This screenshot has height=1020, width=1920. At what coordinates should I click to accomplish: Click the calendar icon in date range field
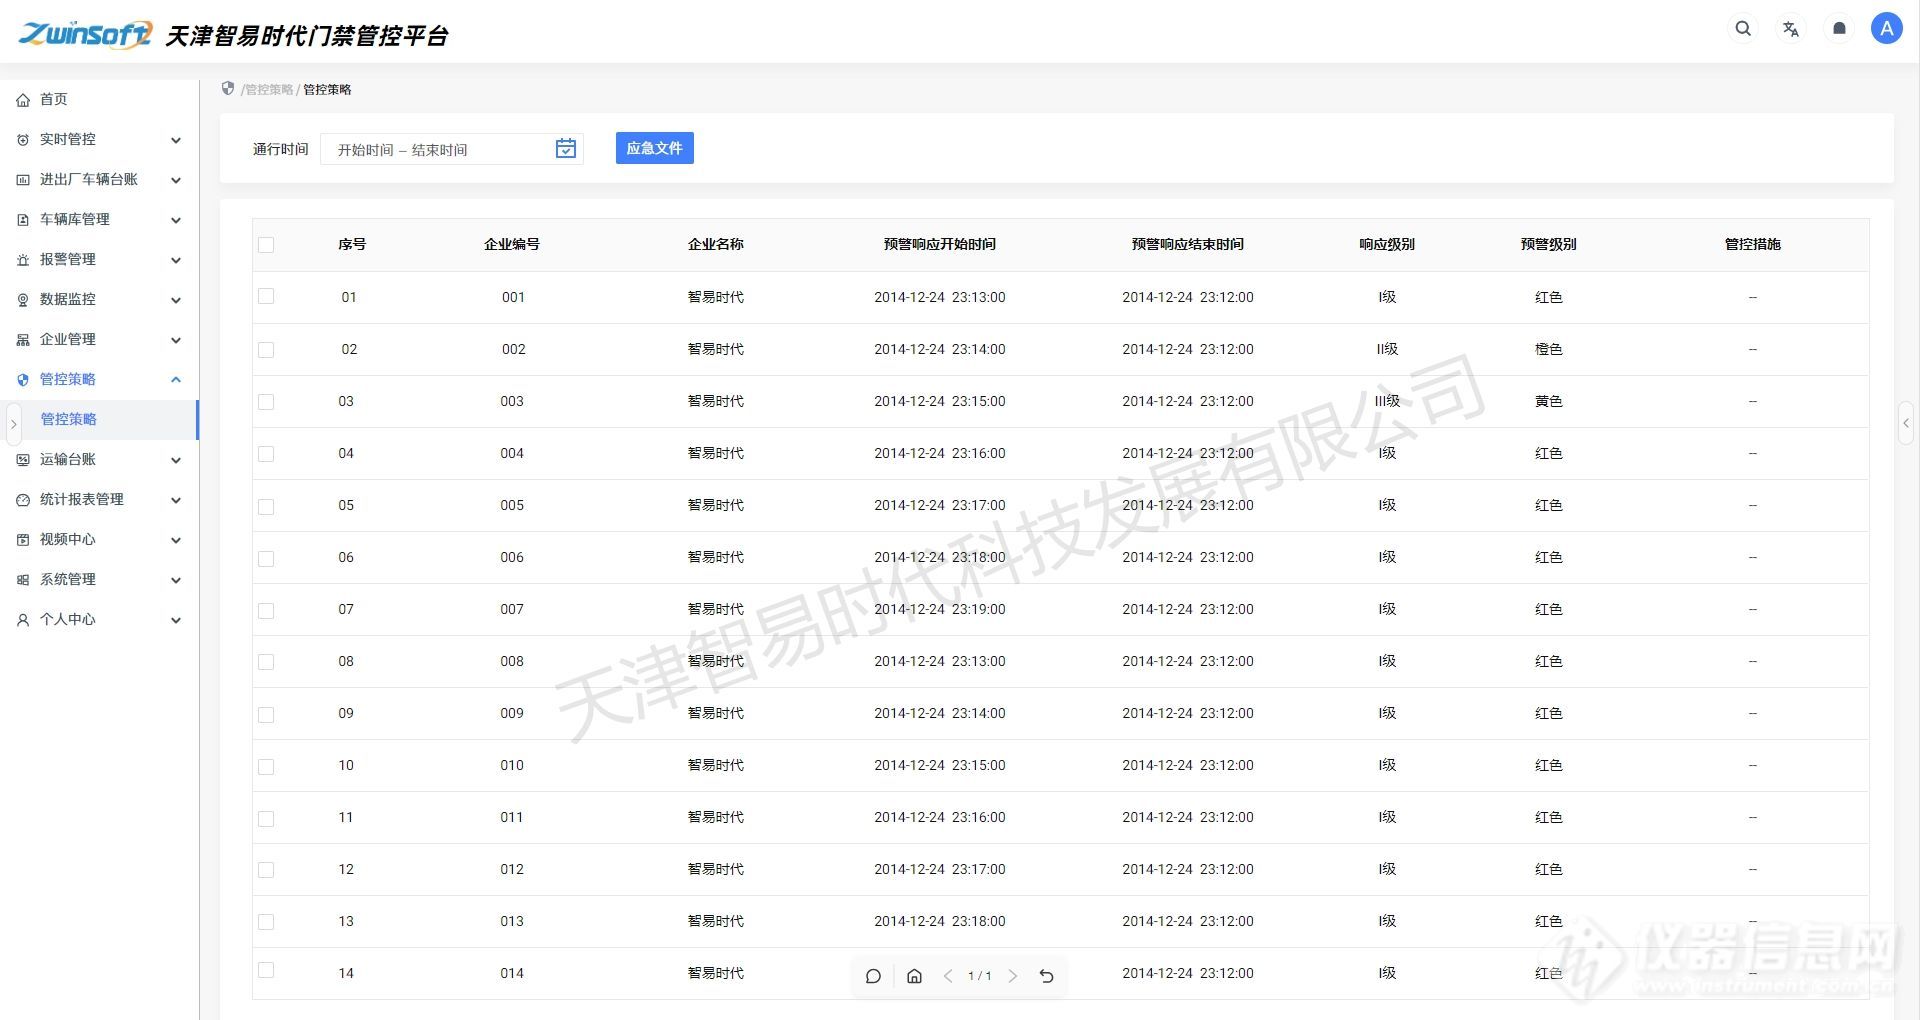coord(566,149)
